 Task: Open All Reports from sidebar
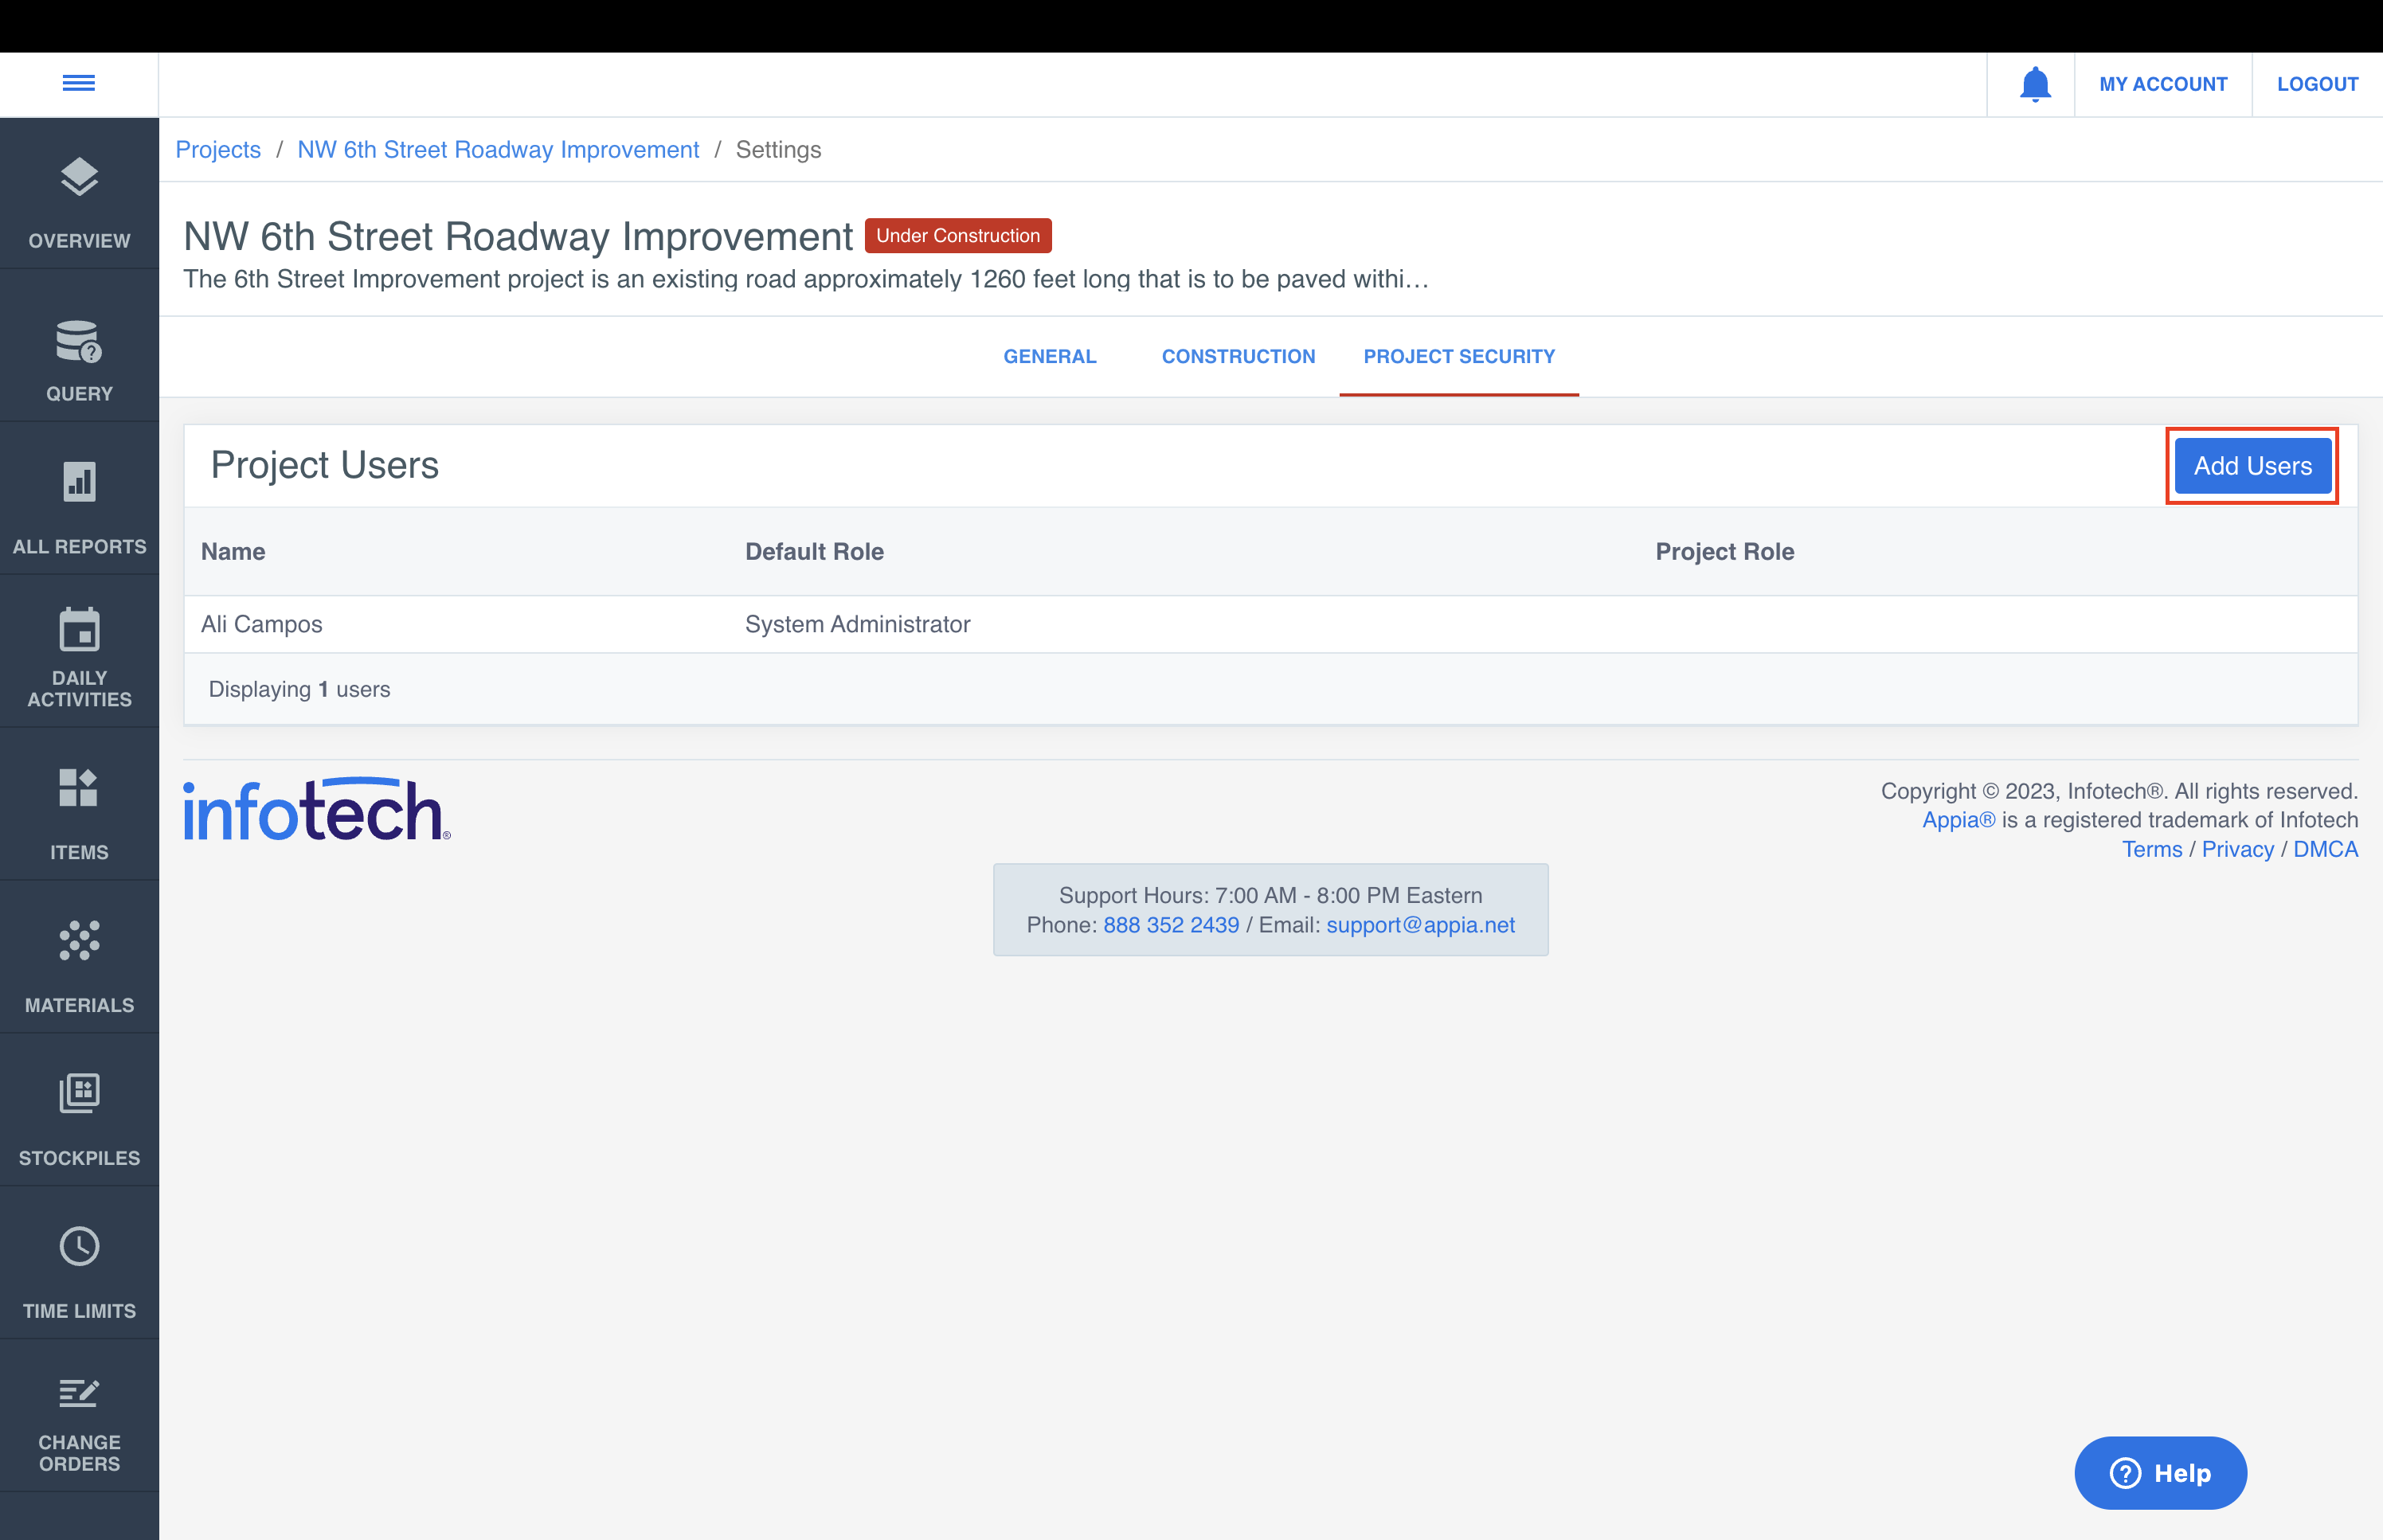79,503
